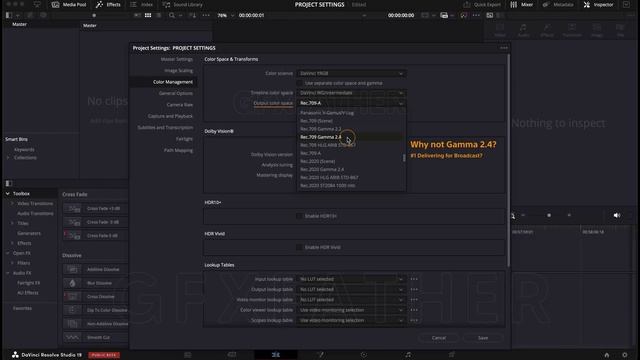Select Subtitles and Transcription settings page
Viewport: 640px width, 360px height.
[x=165, y=128]
